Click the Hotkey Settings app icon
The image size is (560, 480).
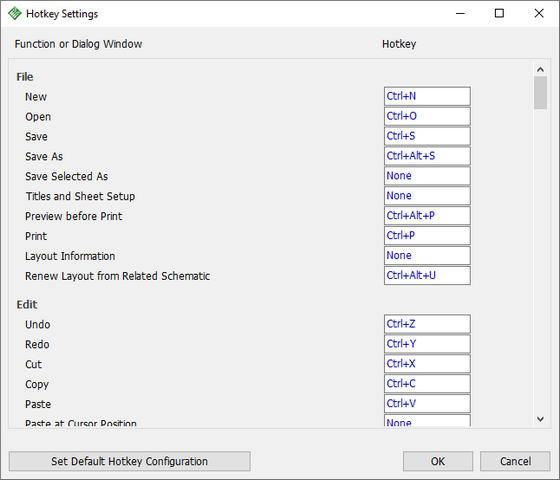(15, 14)
